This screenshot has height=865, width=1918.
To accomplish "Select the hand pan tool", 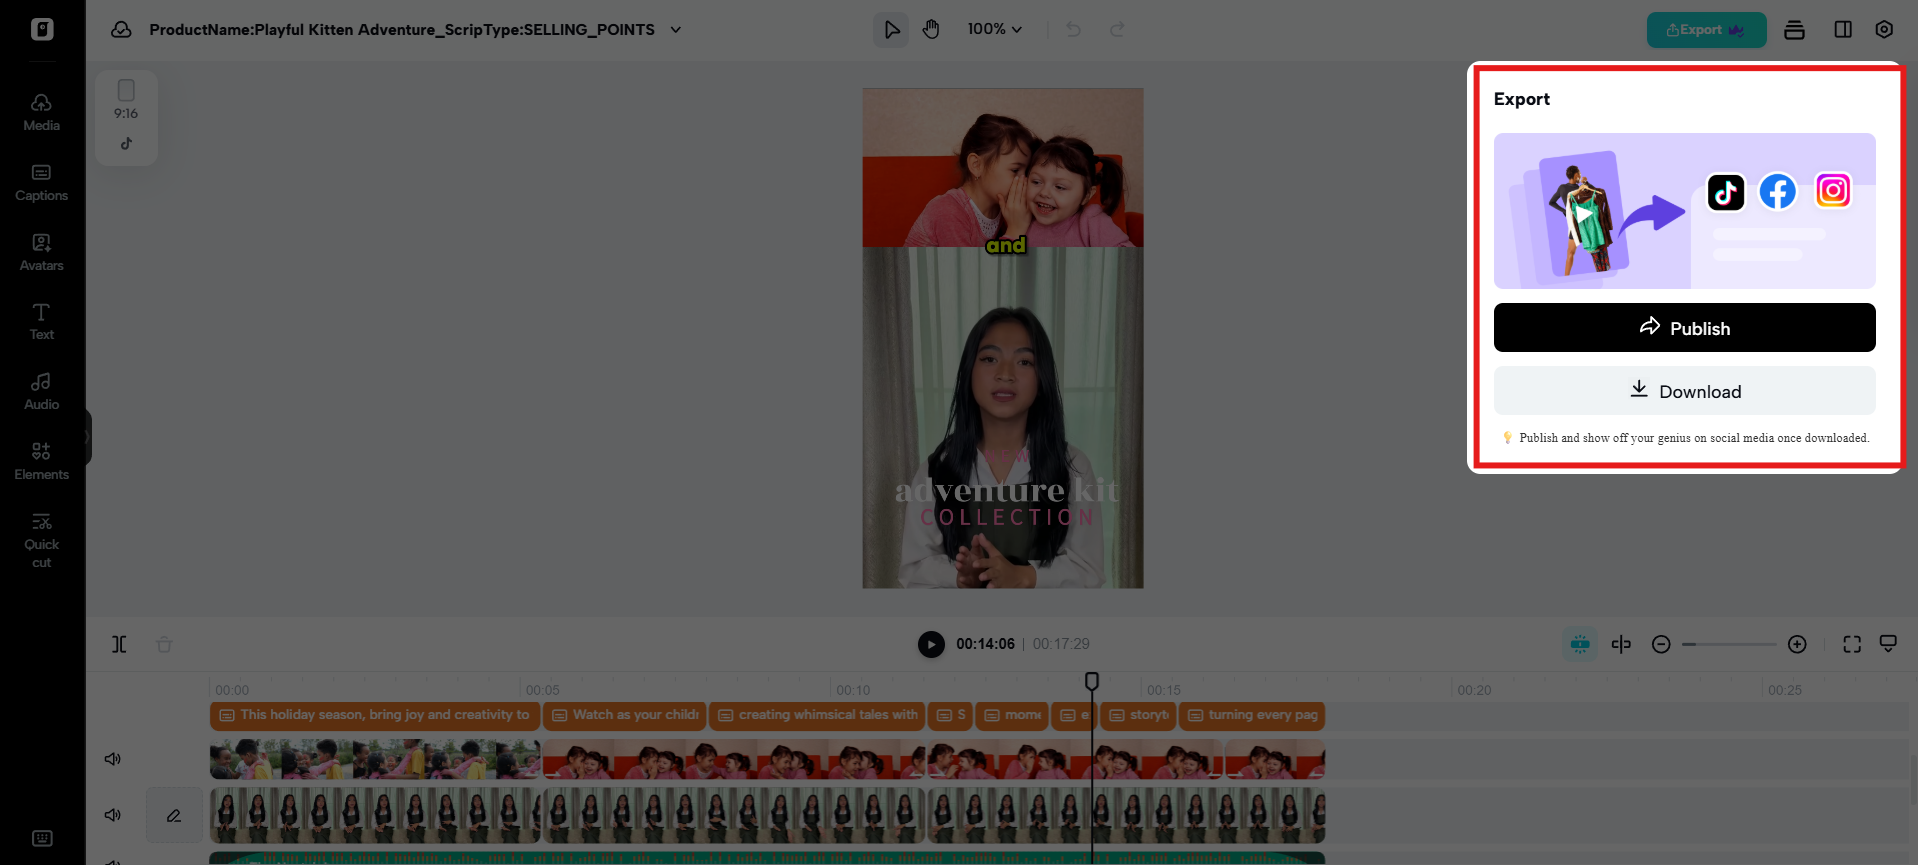I will click(931, 30).
